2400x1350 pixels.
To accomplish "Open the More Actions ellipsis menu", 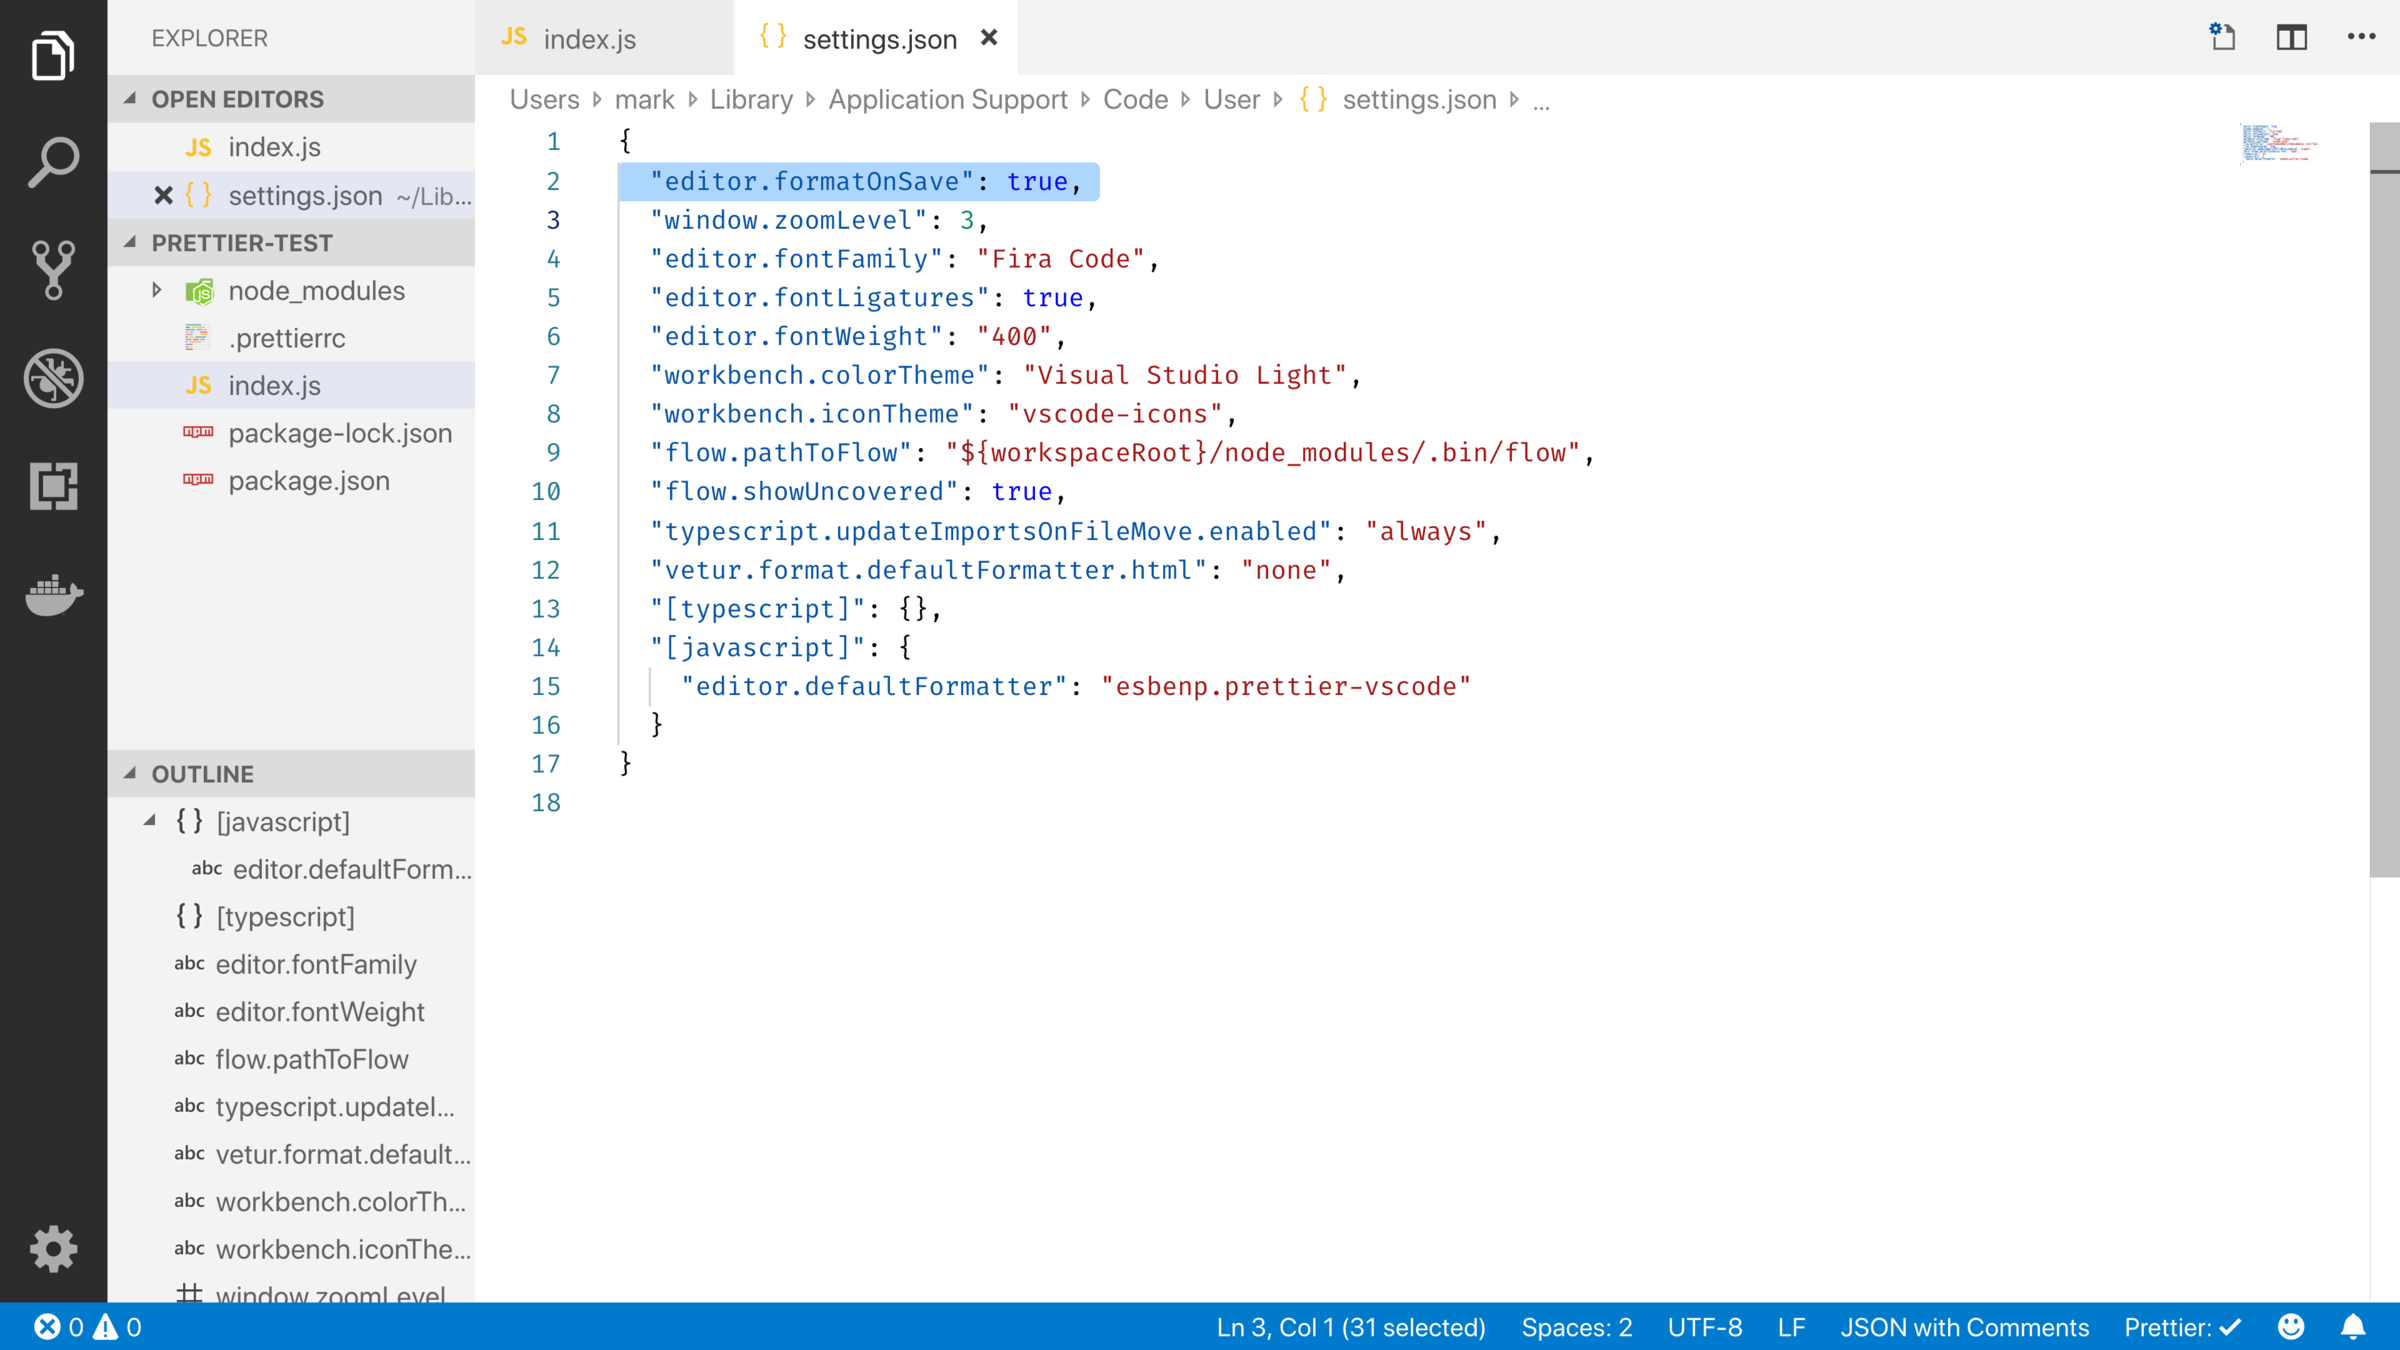I will (2361, 38).
